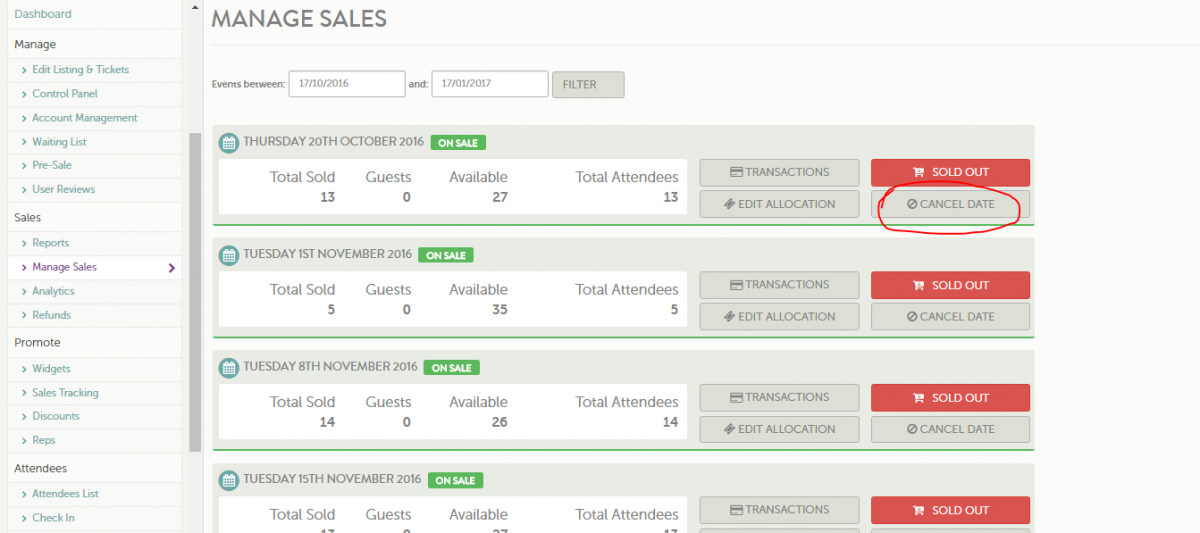1200x533 pixels.
Task: Click the start date field 17/10/2016
Action: [x=346, y=84]
